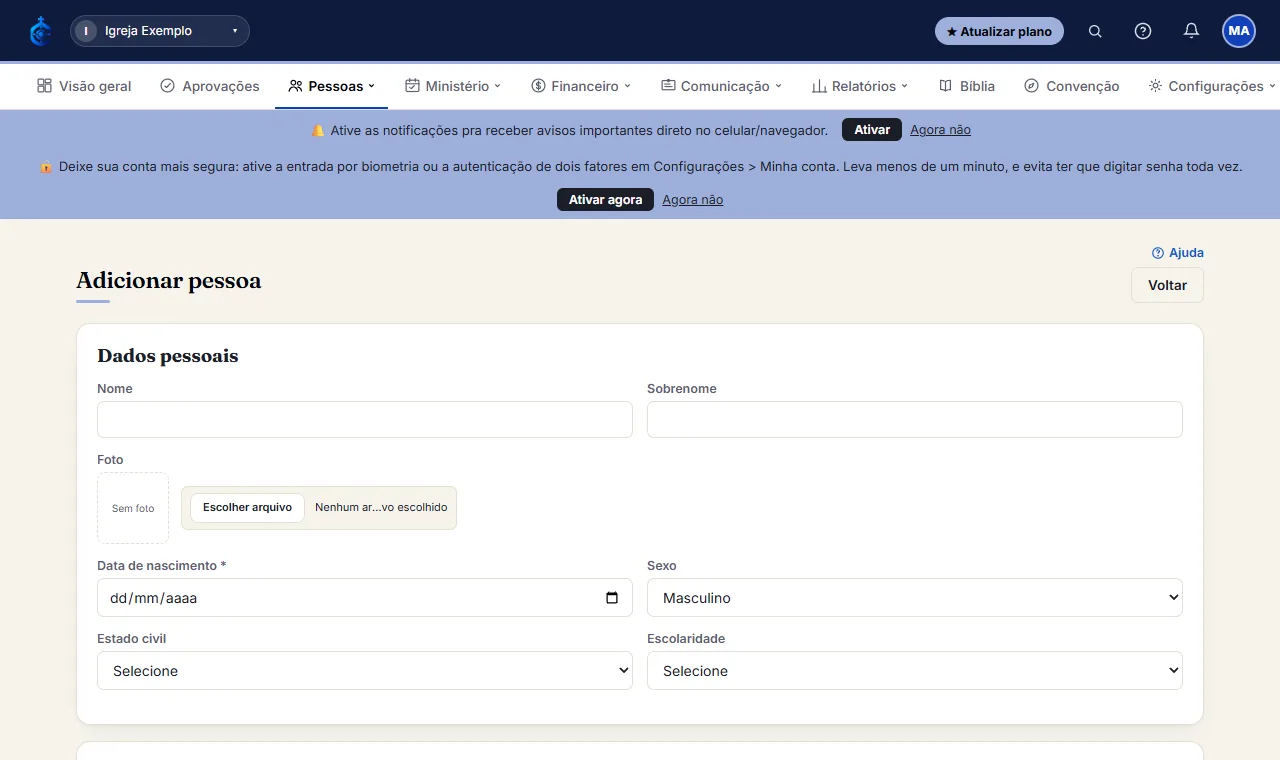The image size is (1280, 760).
Task: Open the Escolaridade dropdown
Action: pos(915,671)
